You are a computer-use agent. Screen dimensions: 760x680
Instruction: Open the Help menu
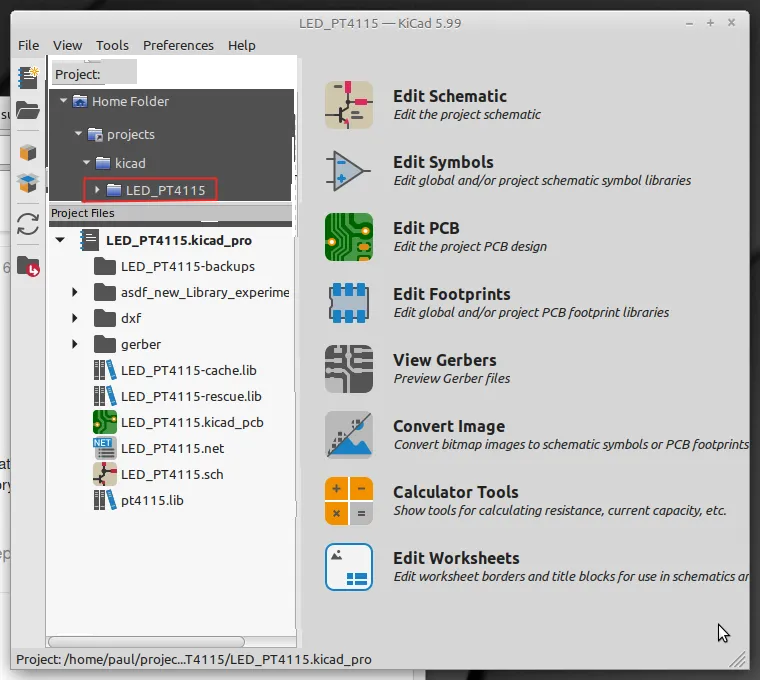(241, 45)
